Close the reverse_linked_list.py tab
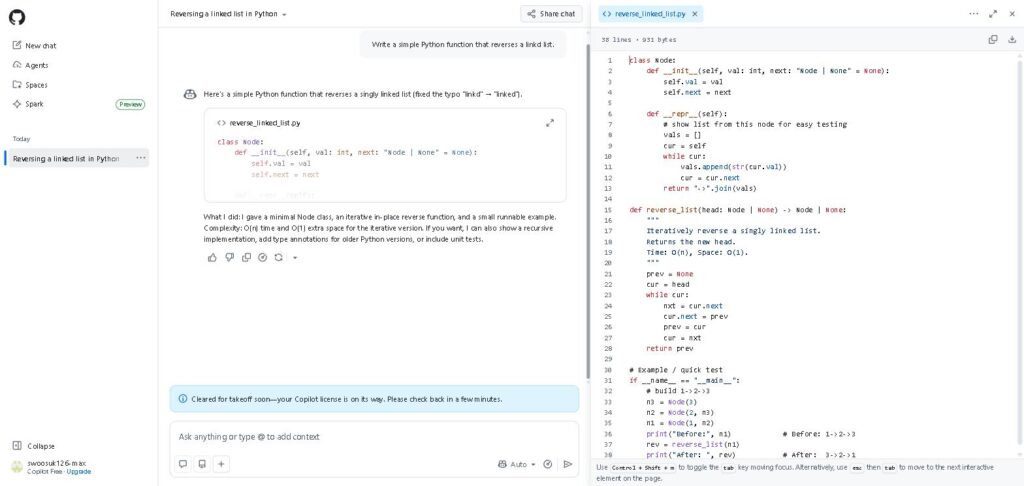This screenshot has height=486, width=1024. 695,14
